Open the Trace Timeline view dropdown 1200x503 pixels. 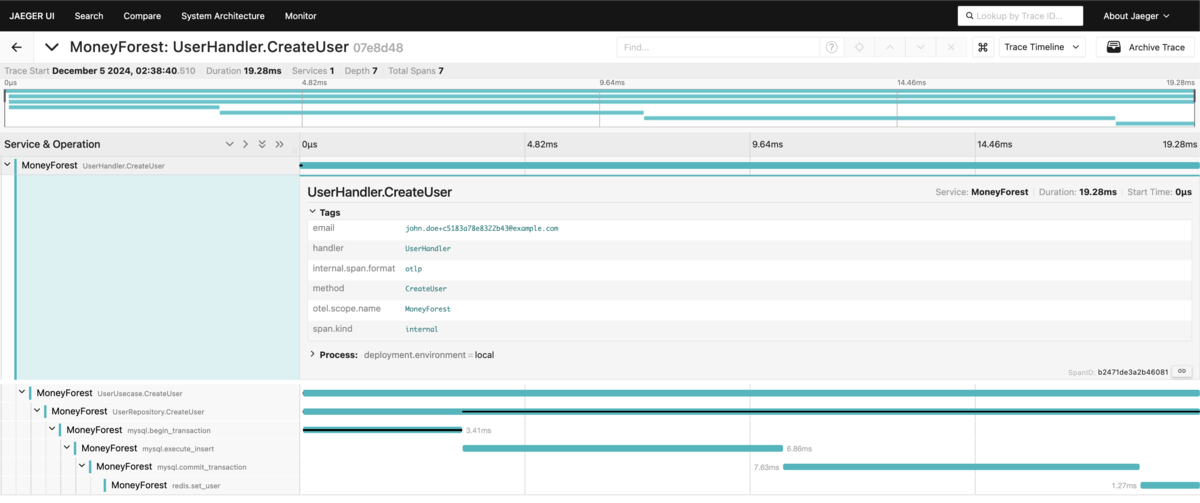[1043, 47]
